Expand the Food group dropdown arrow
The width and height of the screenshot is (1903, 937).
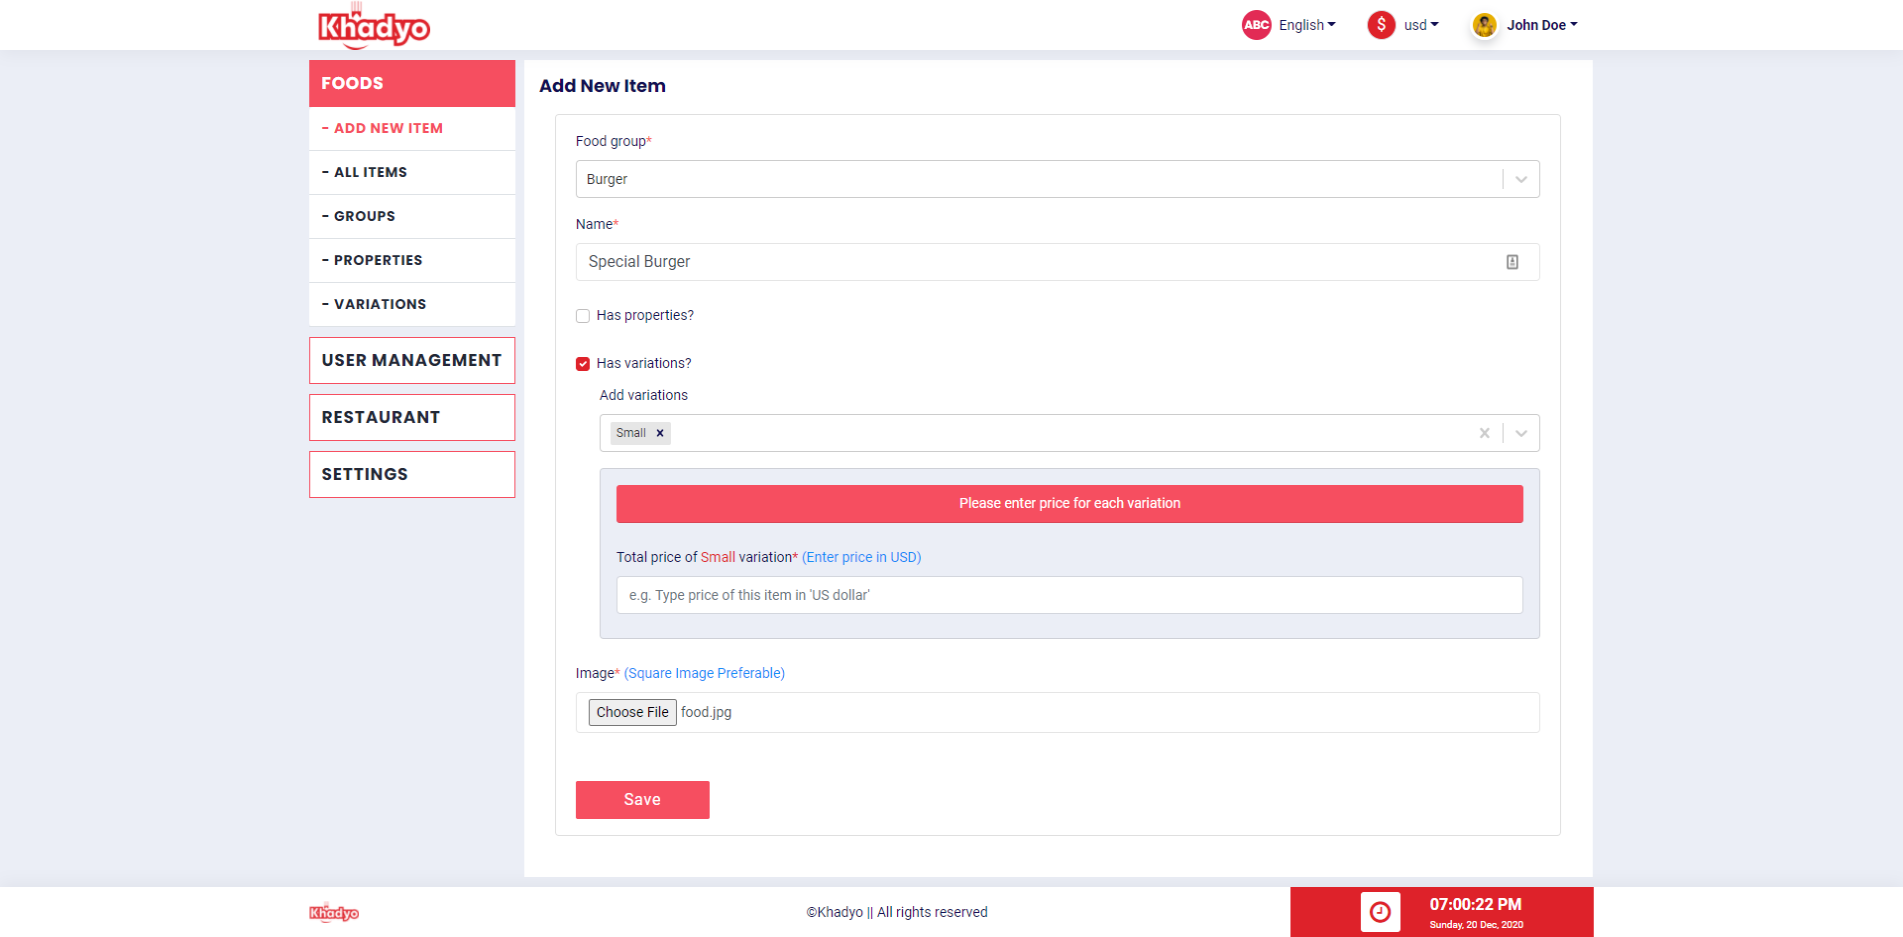[1521, 179]
